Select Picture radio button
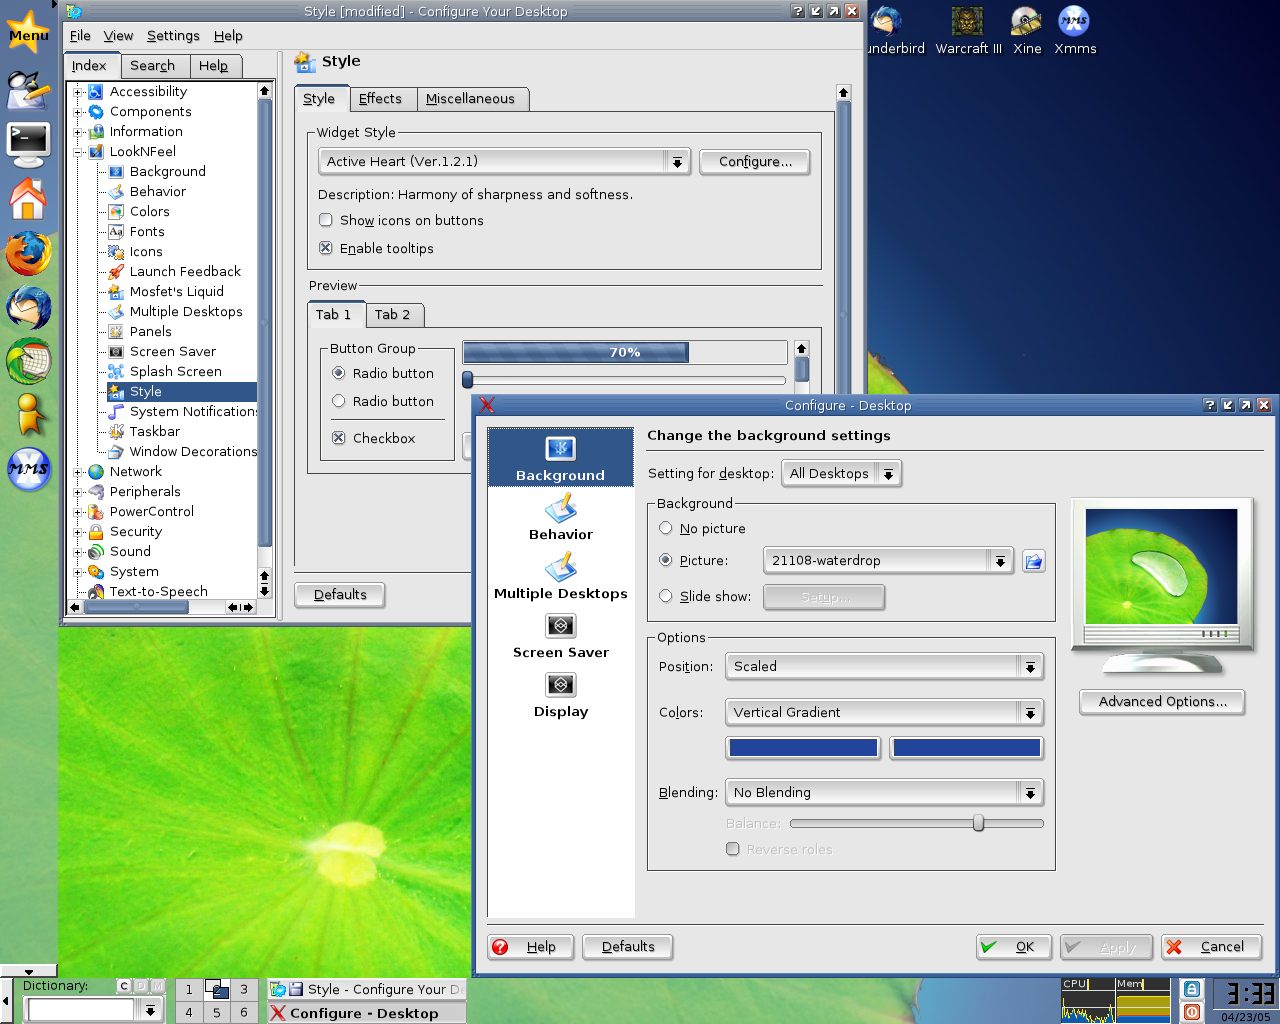1280x1024 pixels. (x=665, y=560)
